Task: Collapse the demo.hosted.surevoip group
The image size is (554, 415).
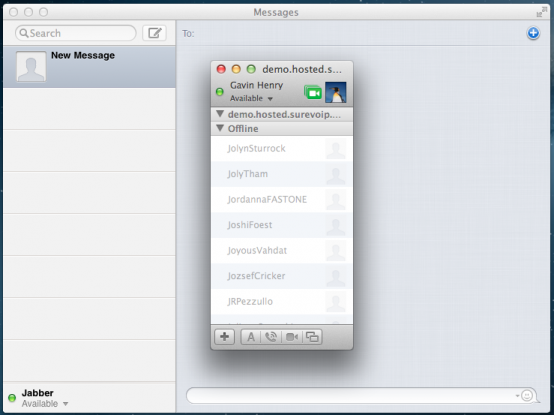Action: pyautogui.click(x=220, y=114)
